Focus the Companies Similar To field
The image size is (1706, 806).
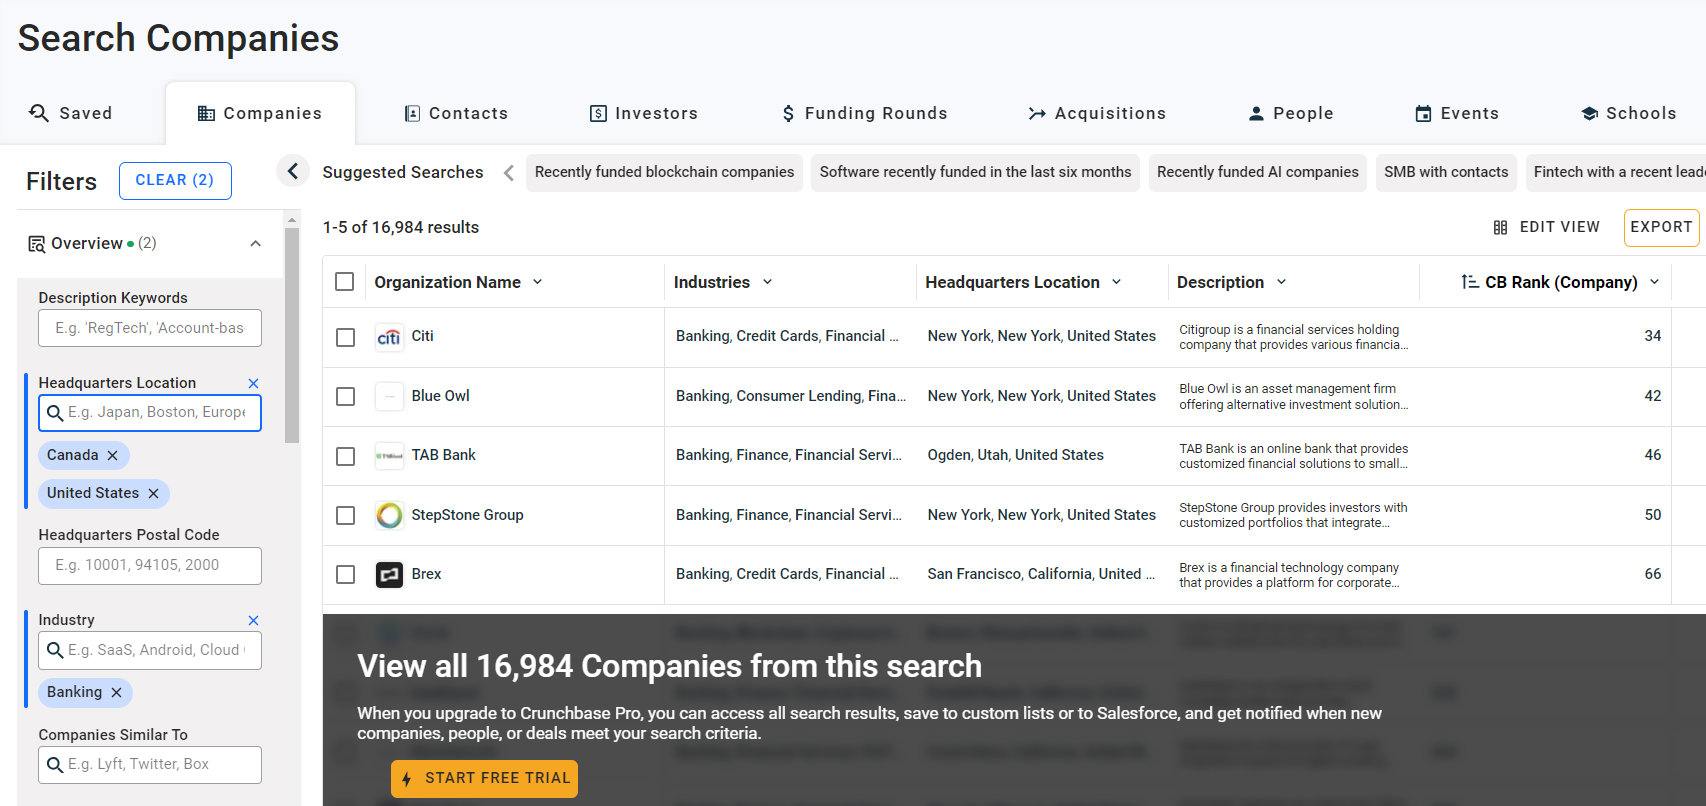click(x=150, y=765)
